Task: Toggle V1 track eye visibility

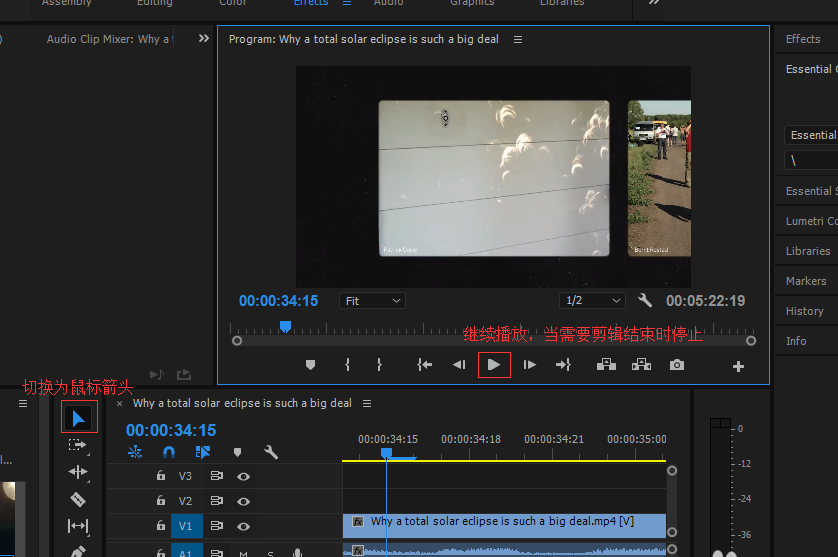Action: 243,526
